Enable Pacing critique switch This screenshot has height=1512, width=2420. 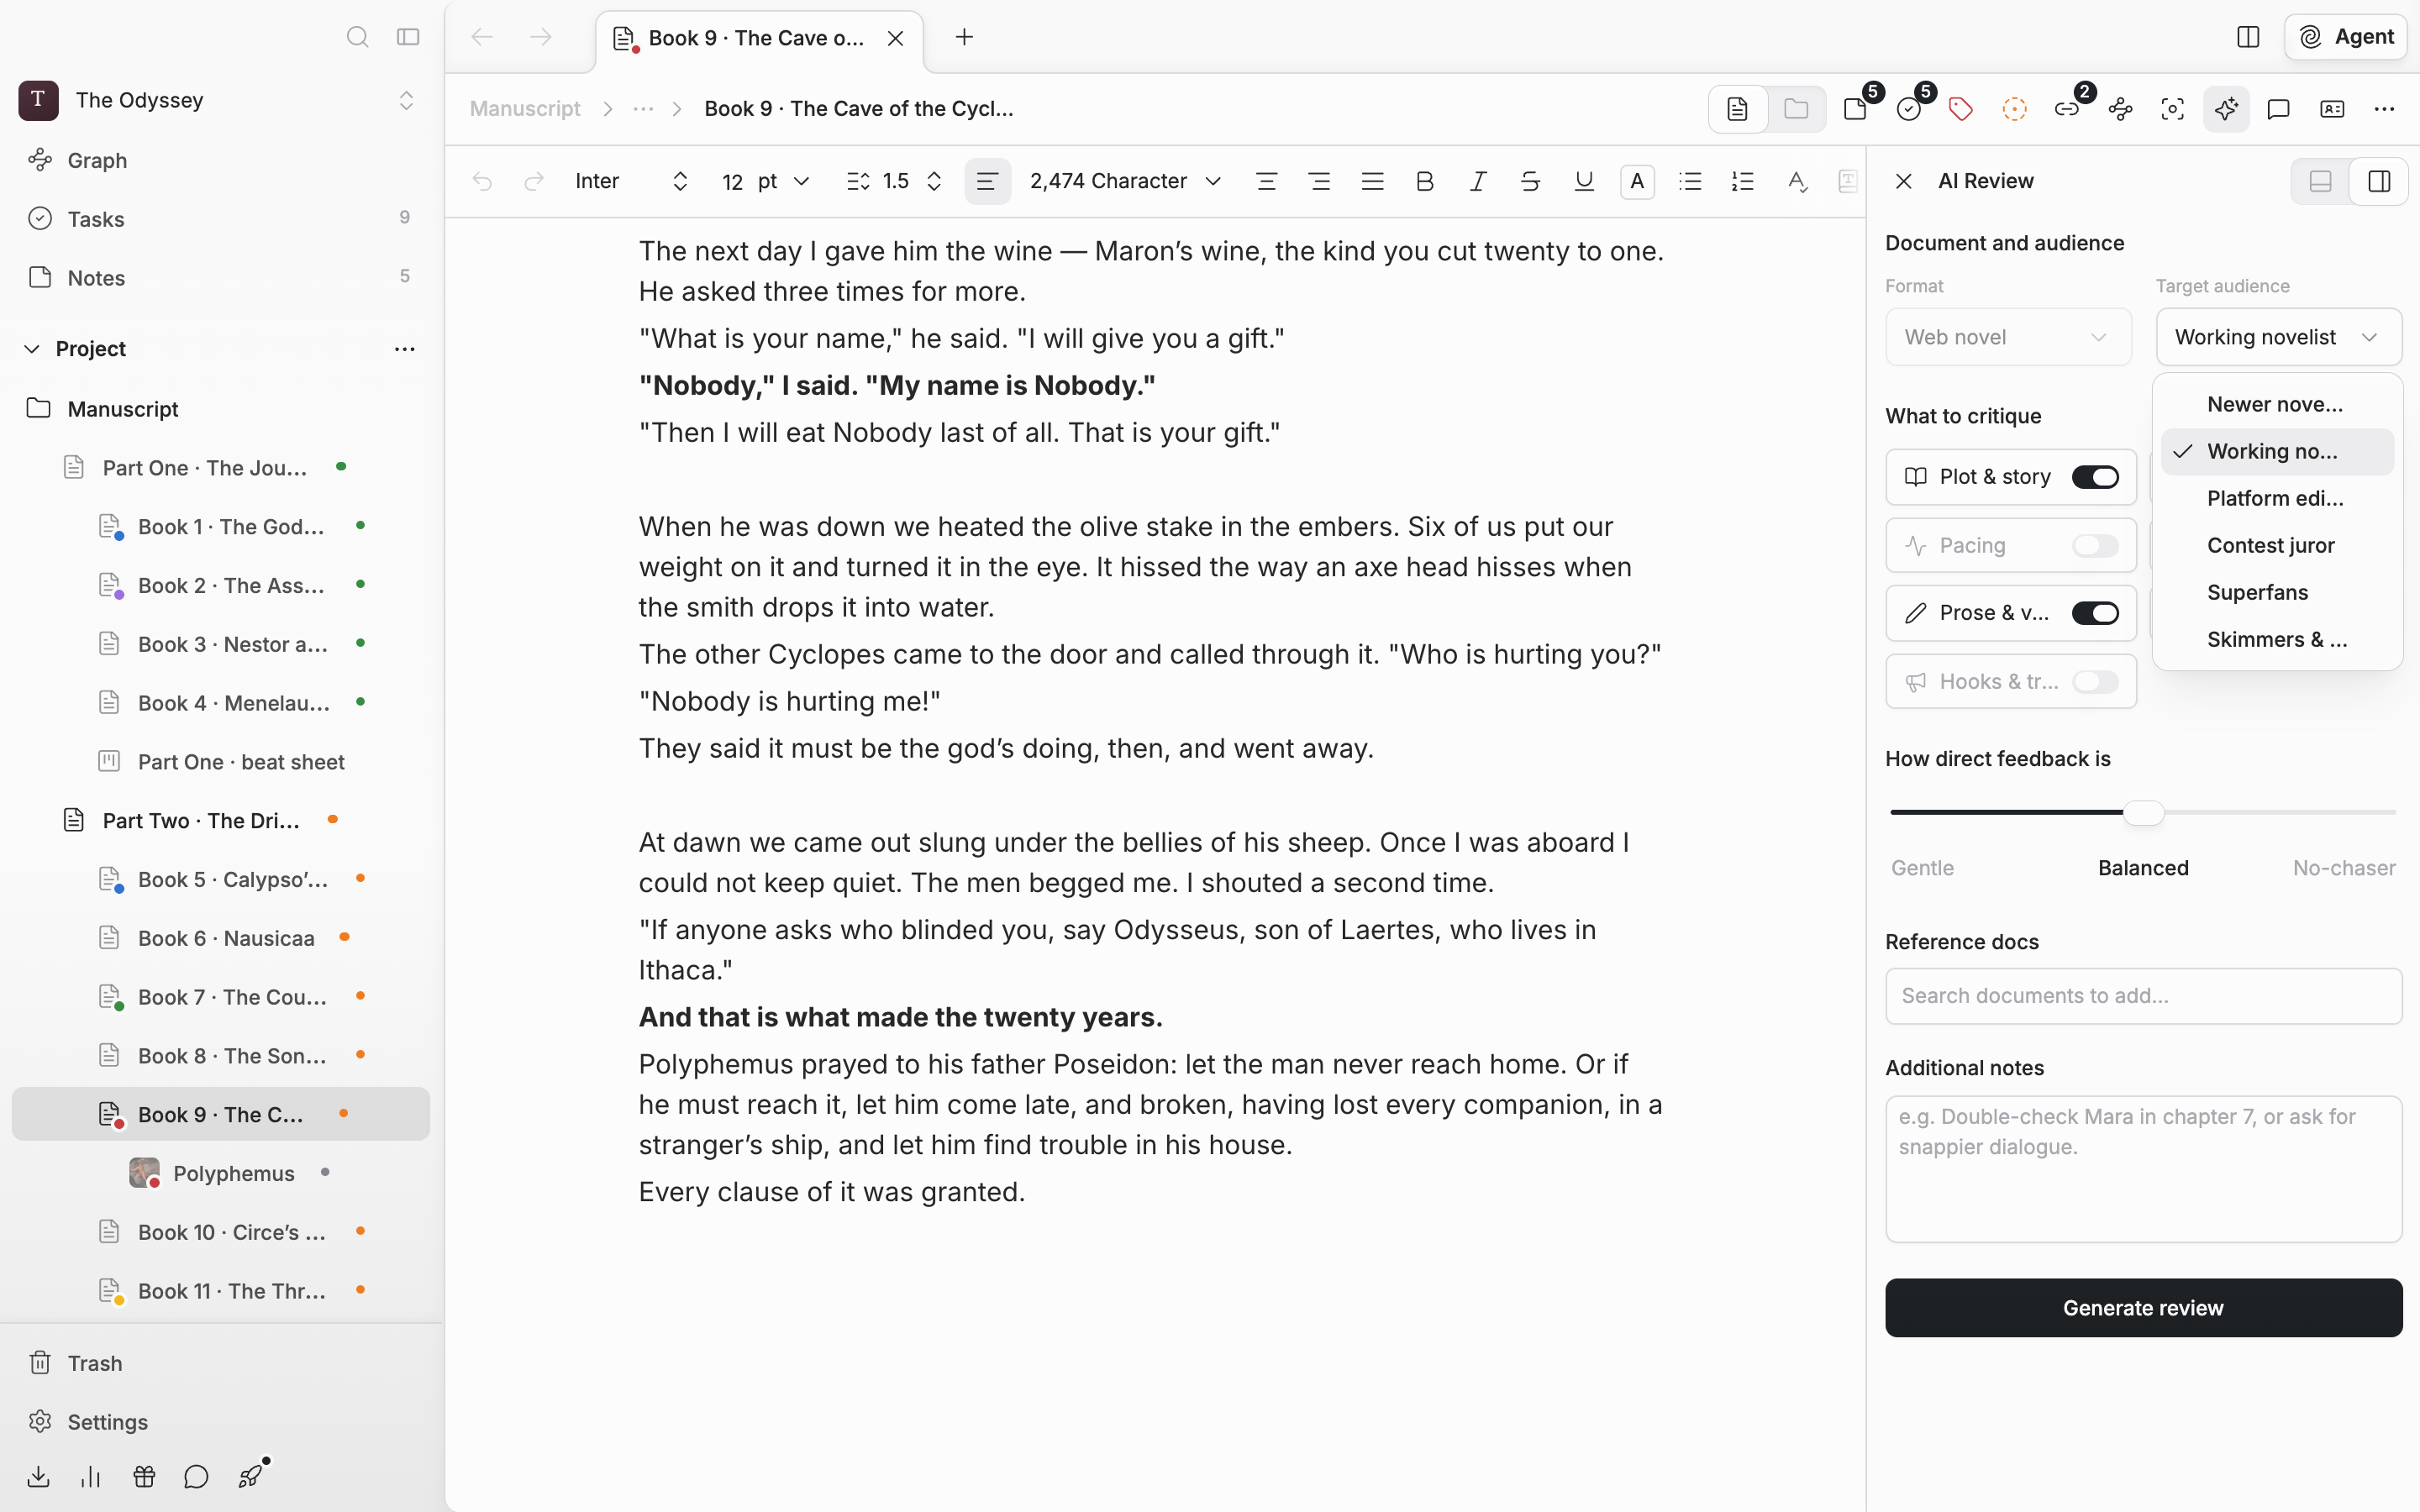pyautogui.click(x=2095, y=545)
